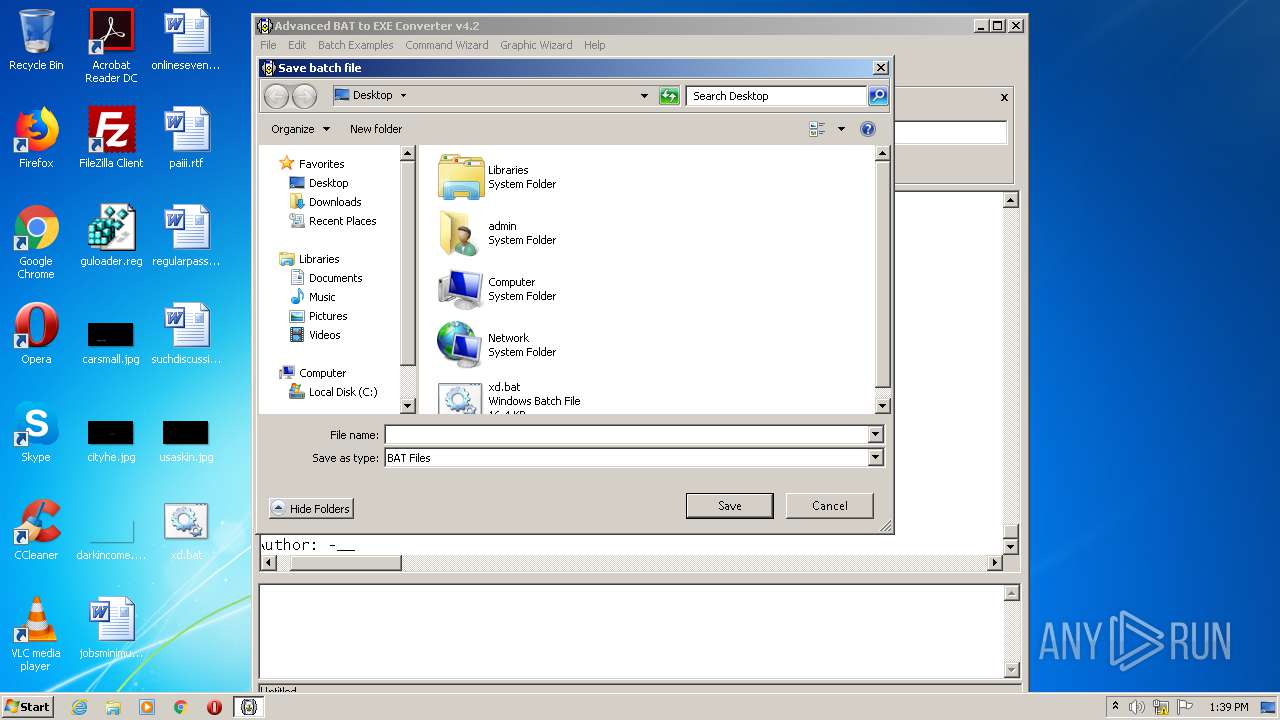Open the Recycle Bin desktop icon
1280x720 pixels.
(x=36, y=41)
